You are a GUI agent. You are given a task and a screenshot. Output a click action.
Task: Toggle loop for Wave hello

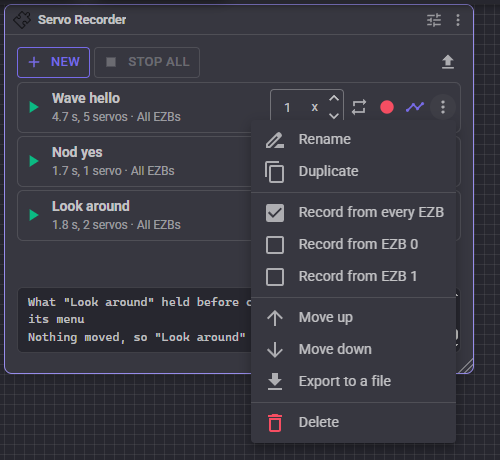[x=359, y=107]
